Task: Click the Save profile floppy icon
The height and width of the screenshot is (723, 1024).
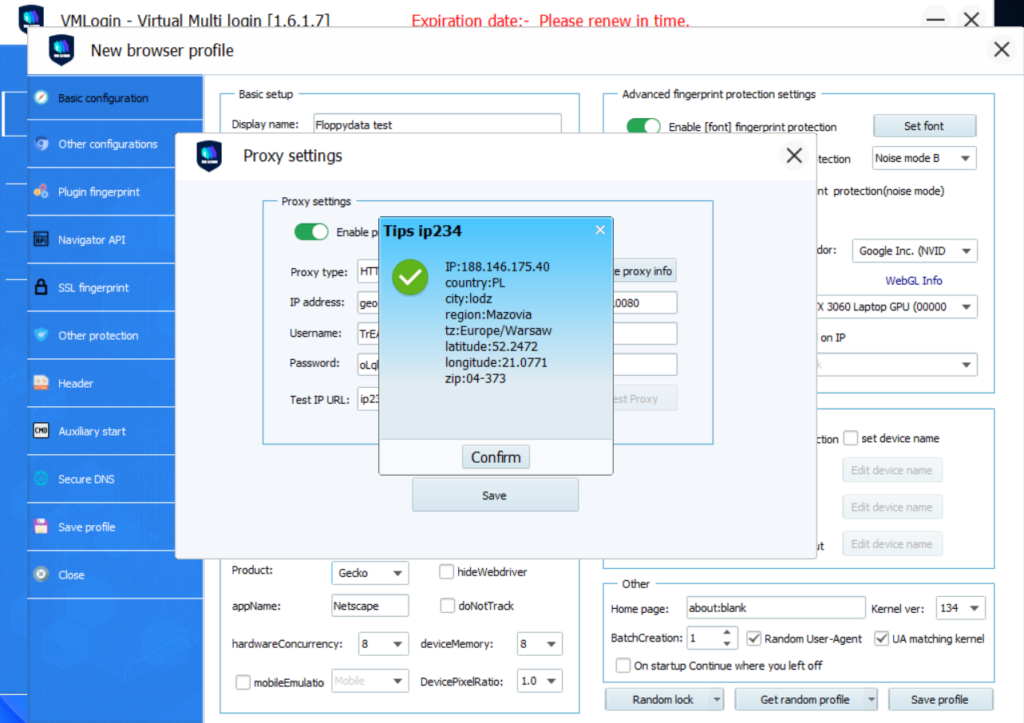Action: pos(41,526)
